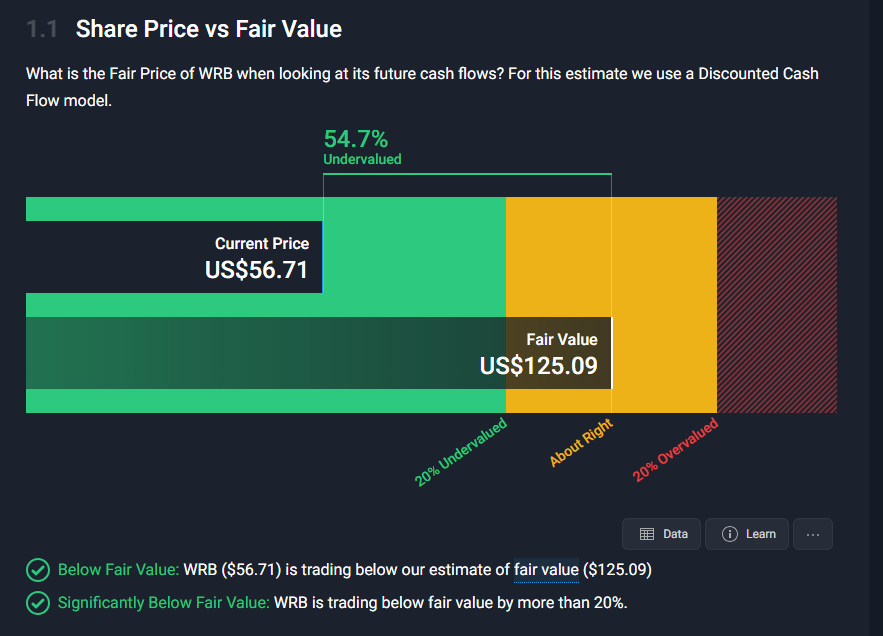883x636 pixels.
Task: Click the 20% Overvalued axis label
Action: point(676,450)
